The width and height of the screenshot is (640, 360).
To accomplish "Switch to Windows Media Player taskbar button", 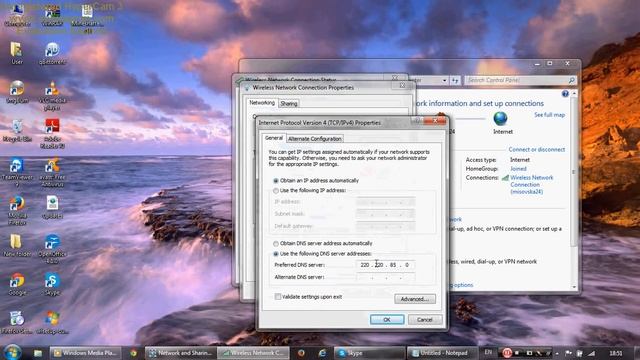I will [x=85, y=353].
